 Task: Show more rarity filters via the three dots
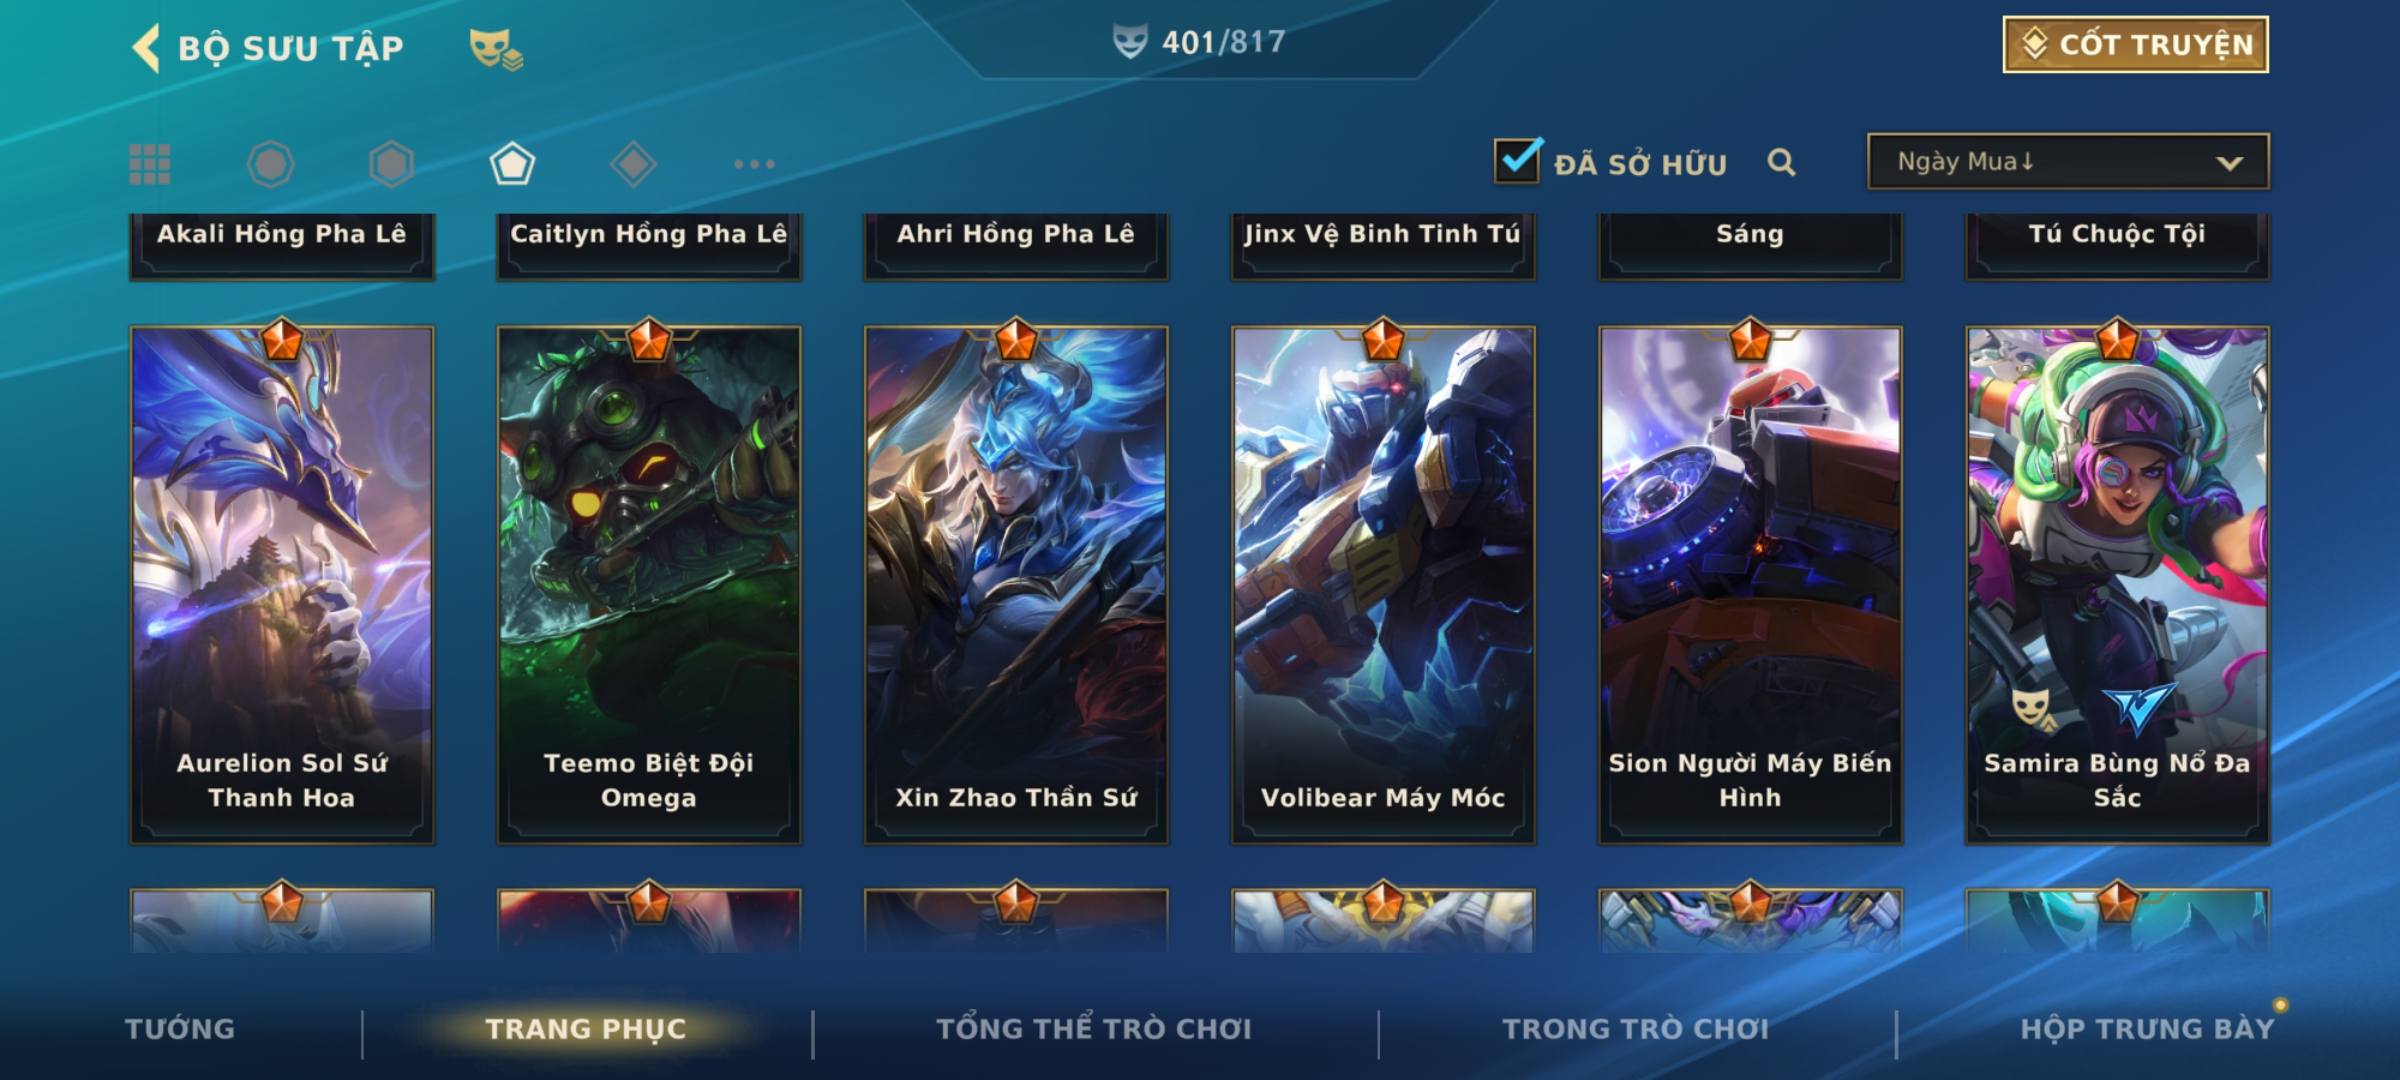point(754,164)
